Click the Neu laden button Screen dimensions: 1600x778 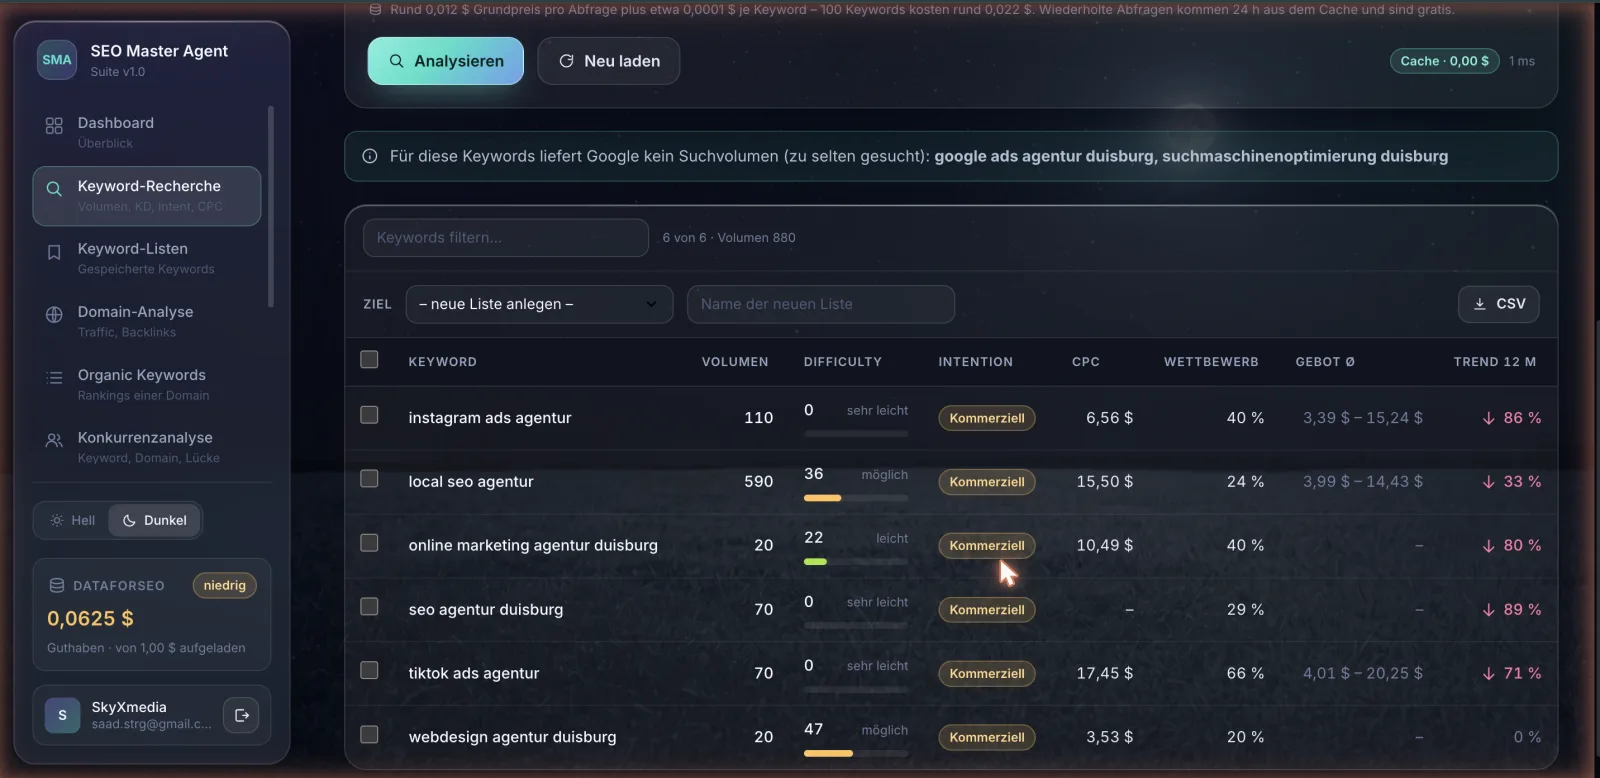pyautogui.click(x=609, y=61)
